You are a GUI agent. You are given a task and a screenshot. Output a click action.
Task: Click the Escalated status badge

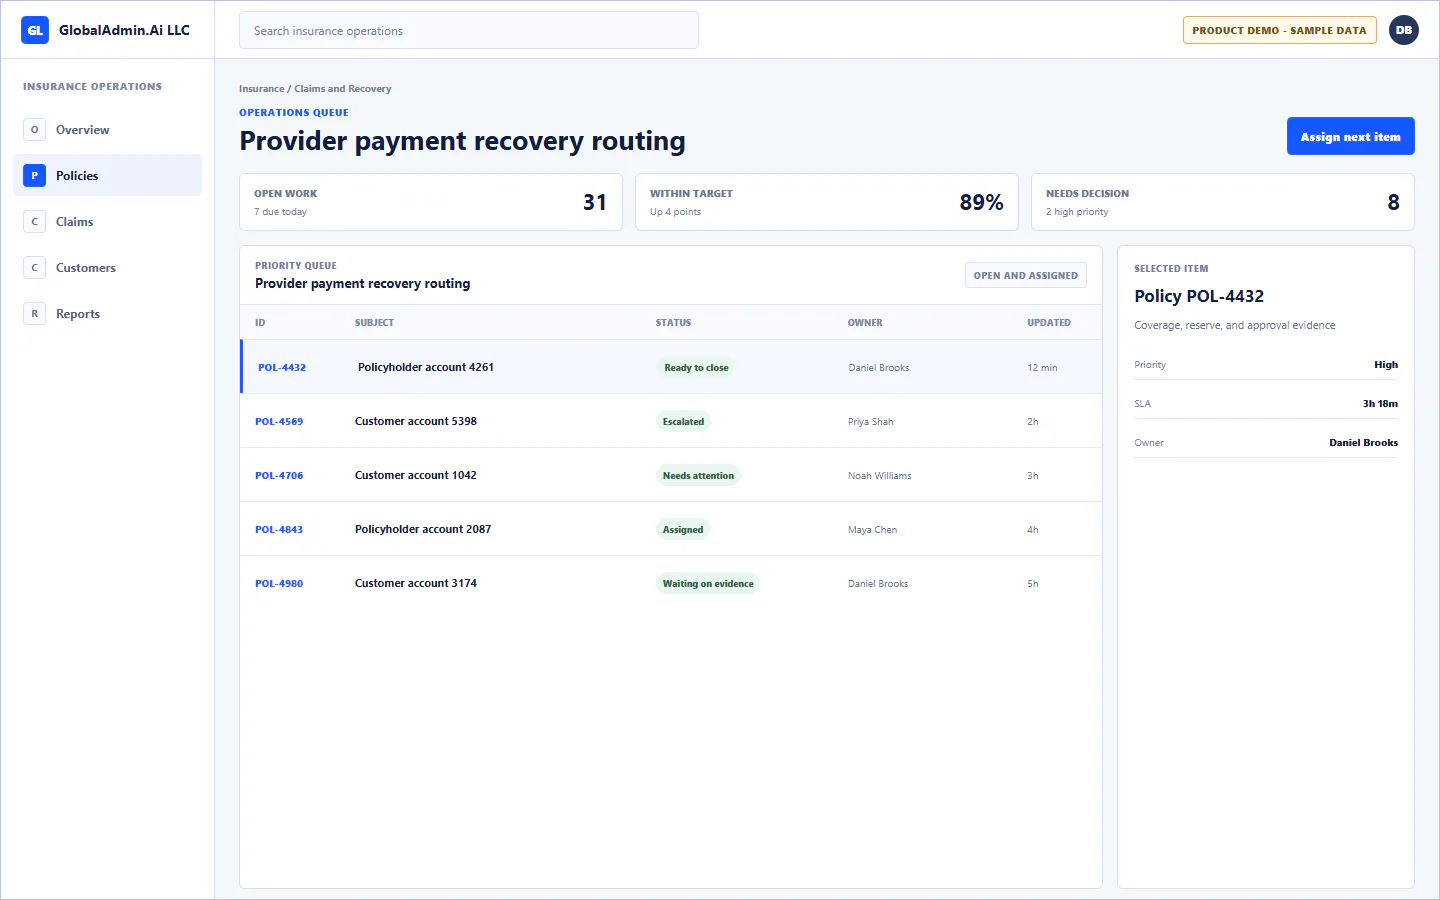(683, 422)
